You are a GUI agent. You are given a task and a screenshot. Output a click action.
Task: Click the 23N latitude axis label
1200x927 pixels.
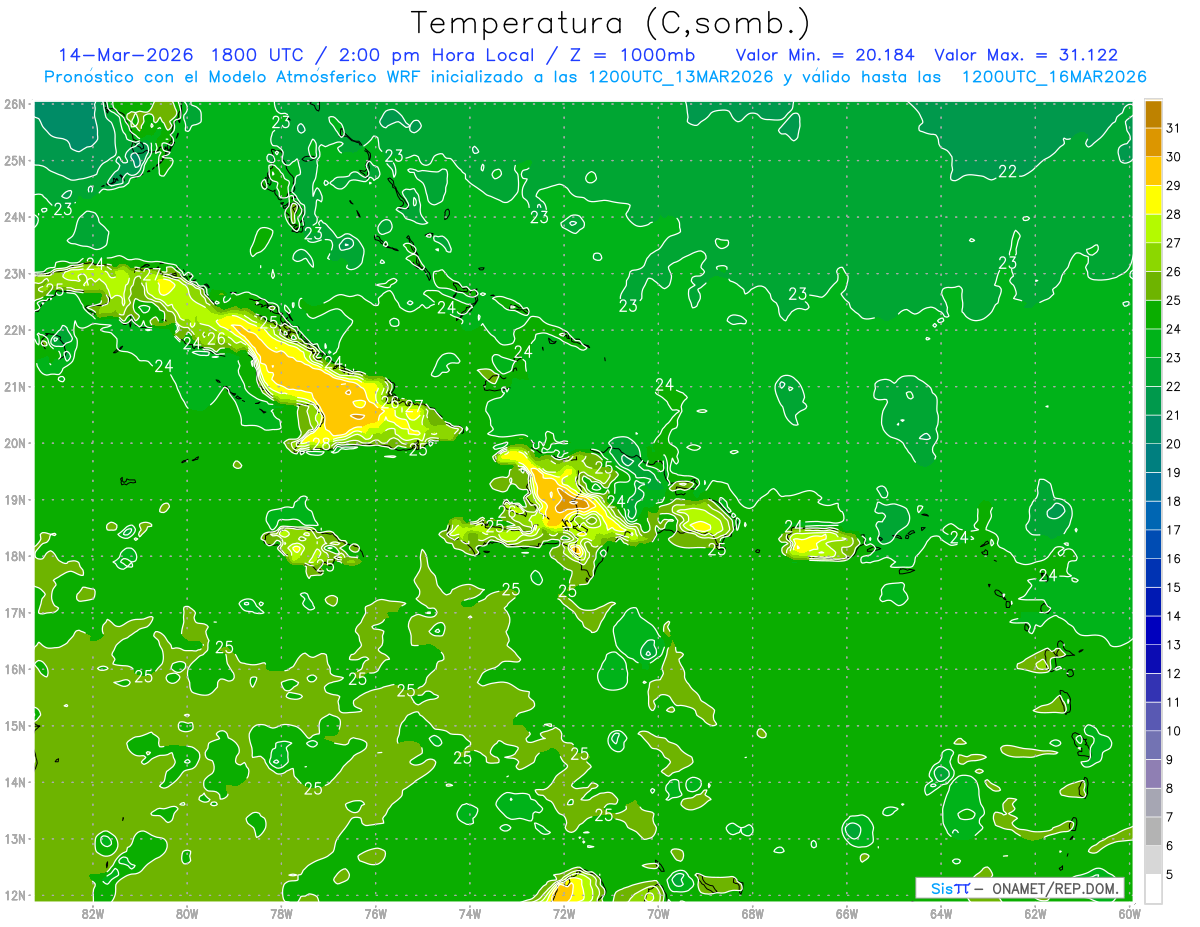tap(15, 274)
